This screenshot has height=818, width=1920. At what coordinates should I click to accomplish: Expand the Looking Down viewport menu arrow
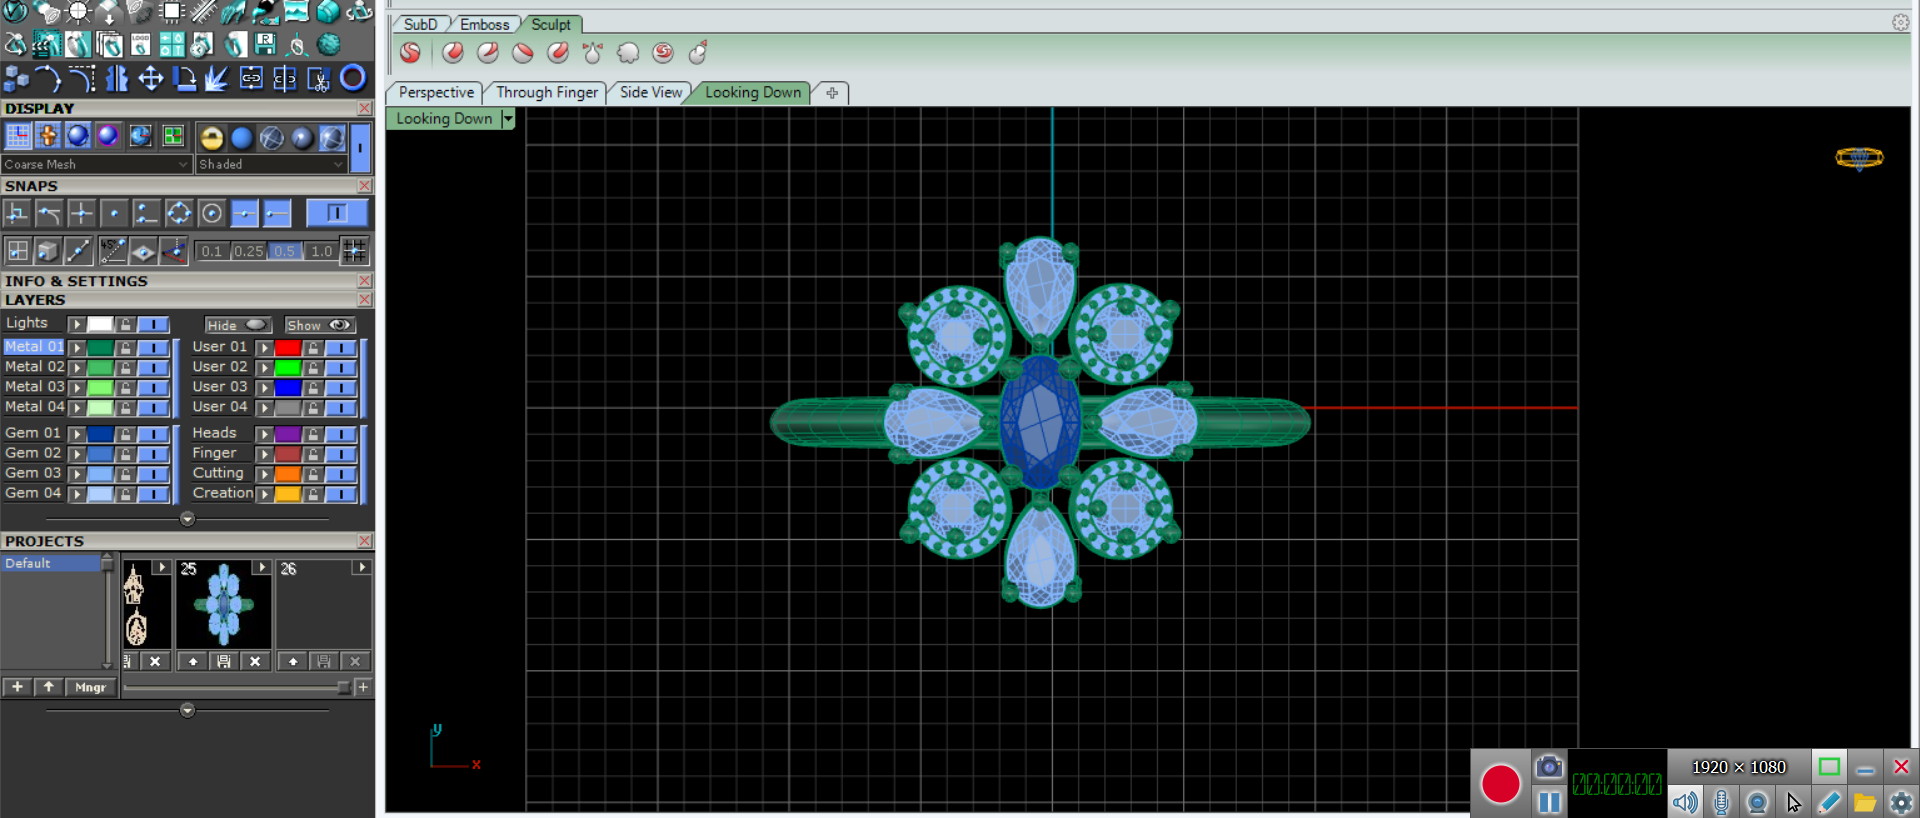pyautogui.click(x=508, y=119)
